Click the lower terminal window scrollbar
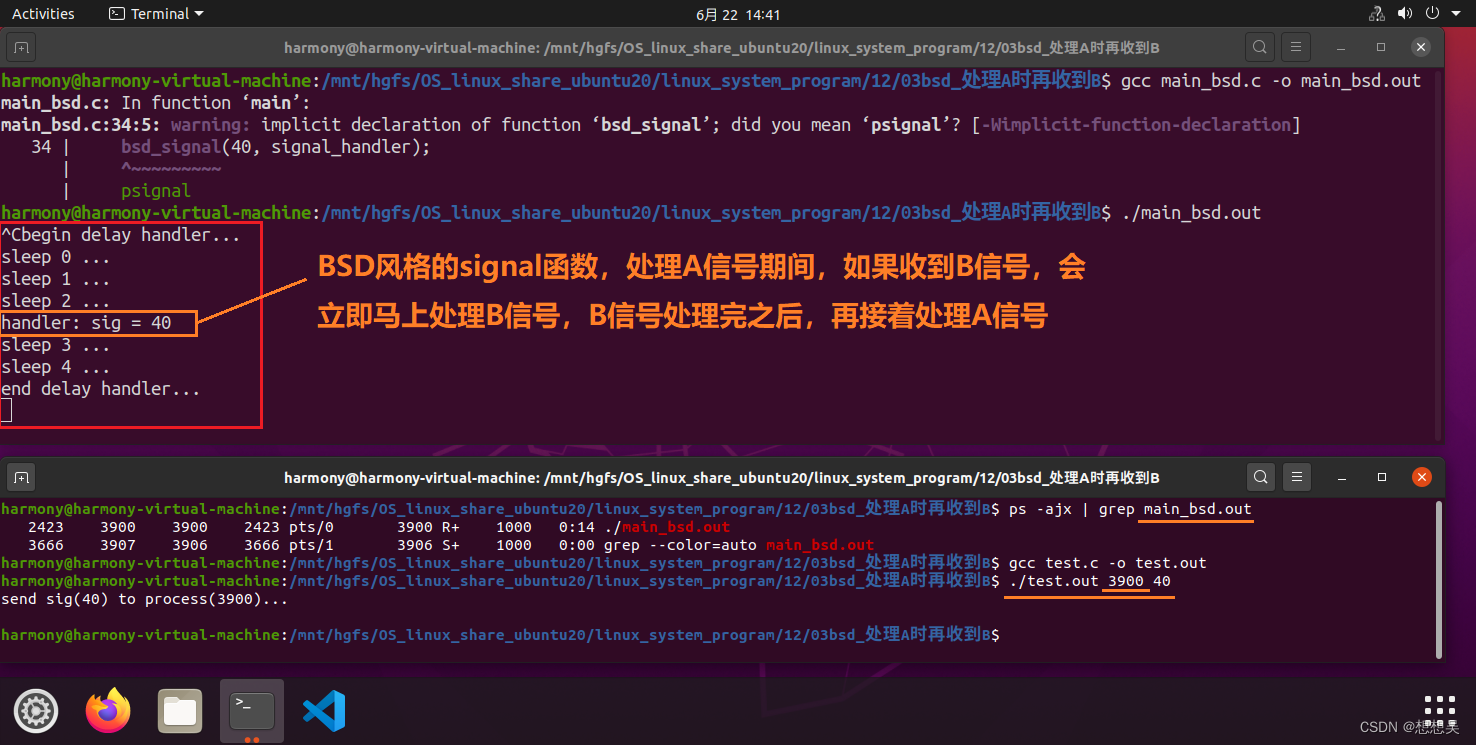Viewport: 1476px width, 745px height. 1439,578
